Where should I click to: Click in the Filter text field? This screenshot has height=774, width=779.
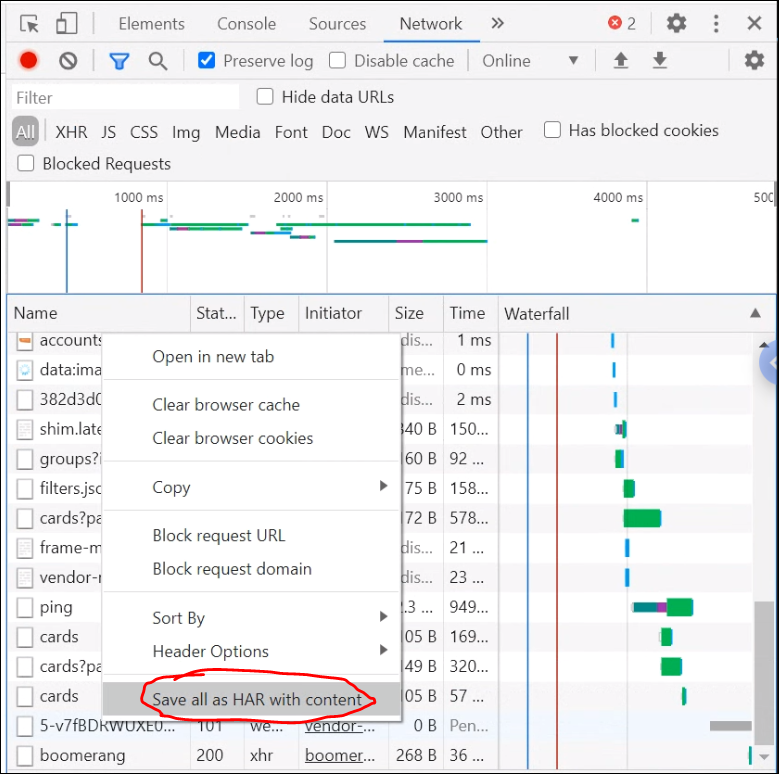(125, 97)
